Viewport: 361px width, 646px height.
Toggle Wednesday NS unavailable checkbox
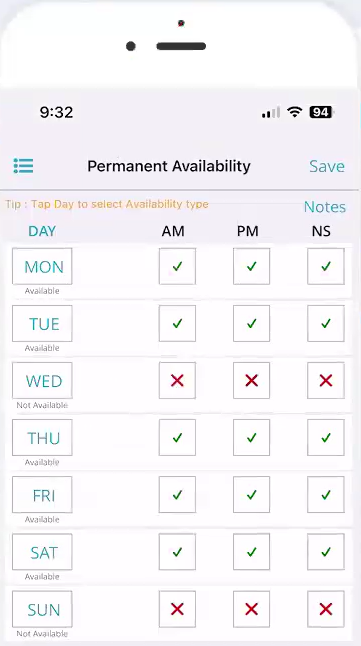326,380
